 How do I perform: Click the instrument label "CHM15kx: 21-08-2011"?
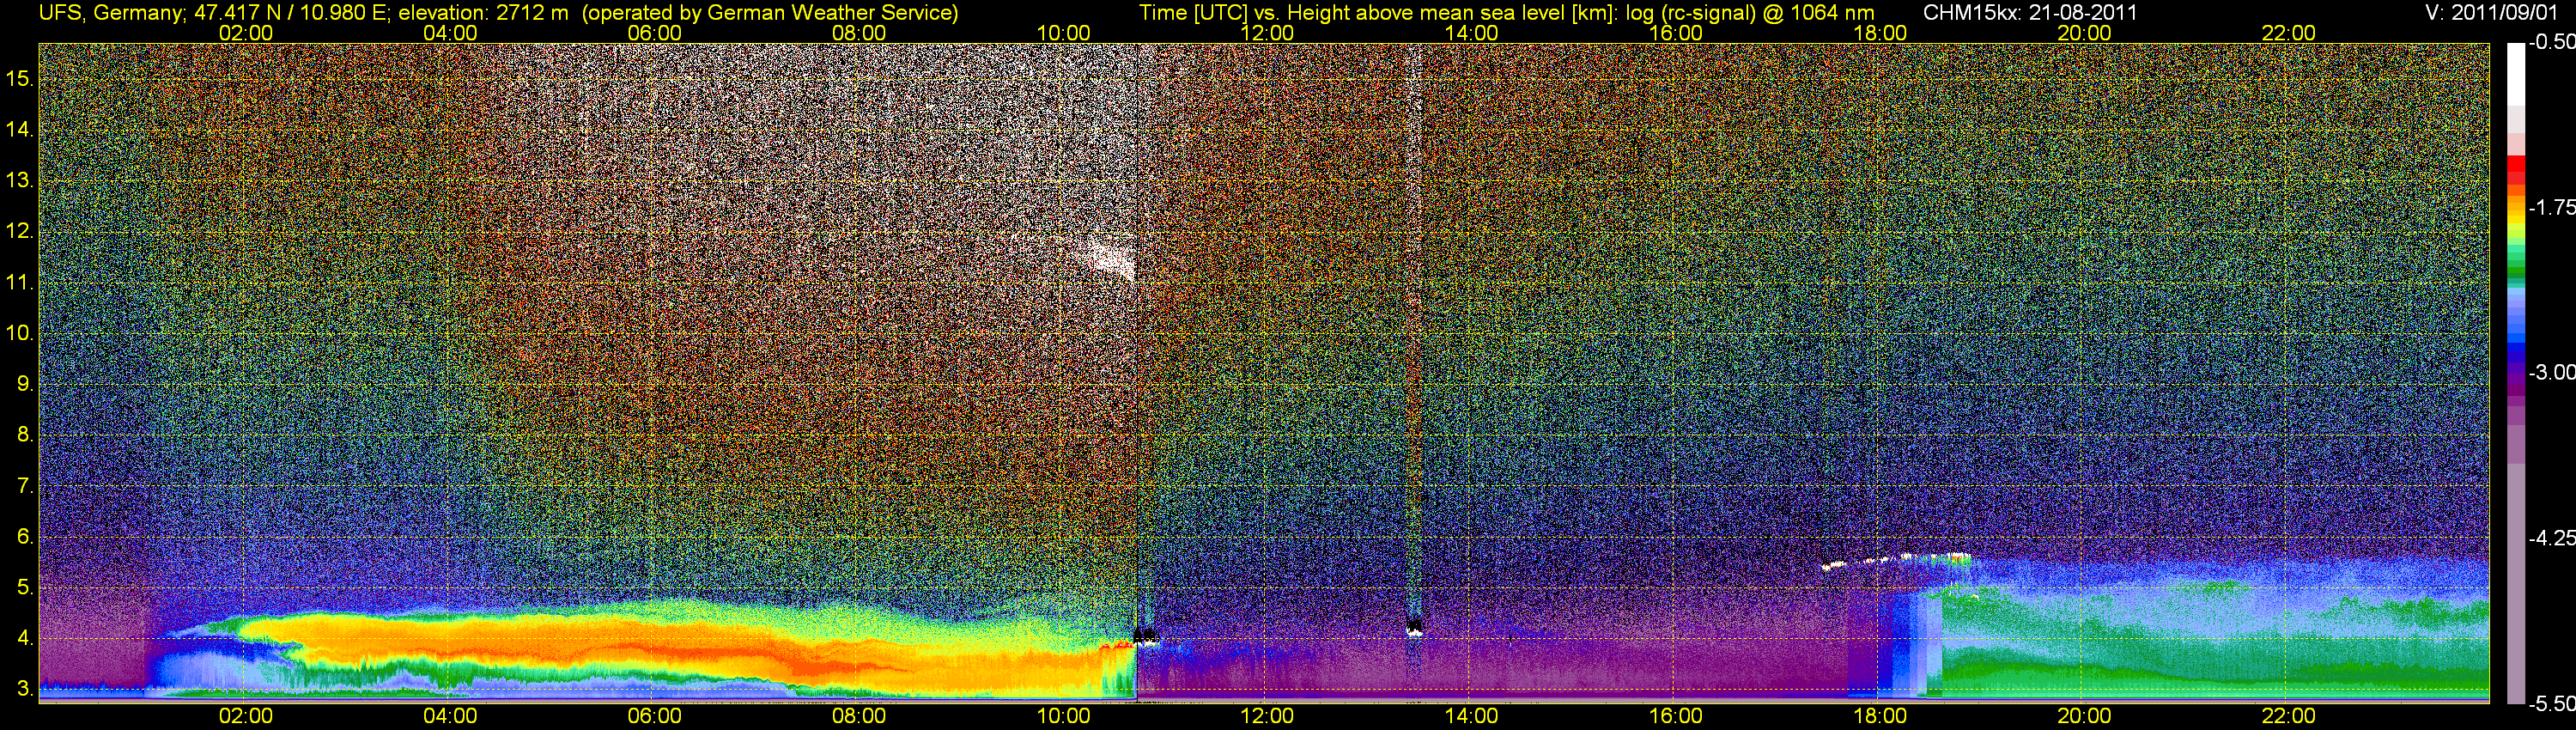click(2030, 12)
